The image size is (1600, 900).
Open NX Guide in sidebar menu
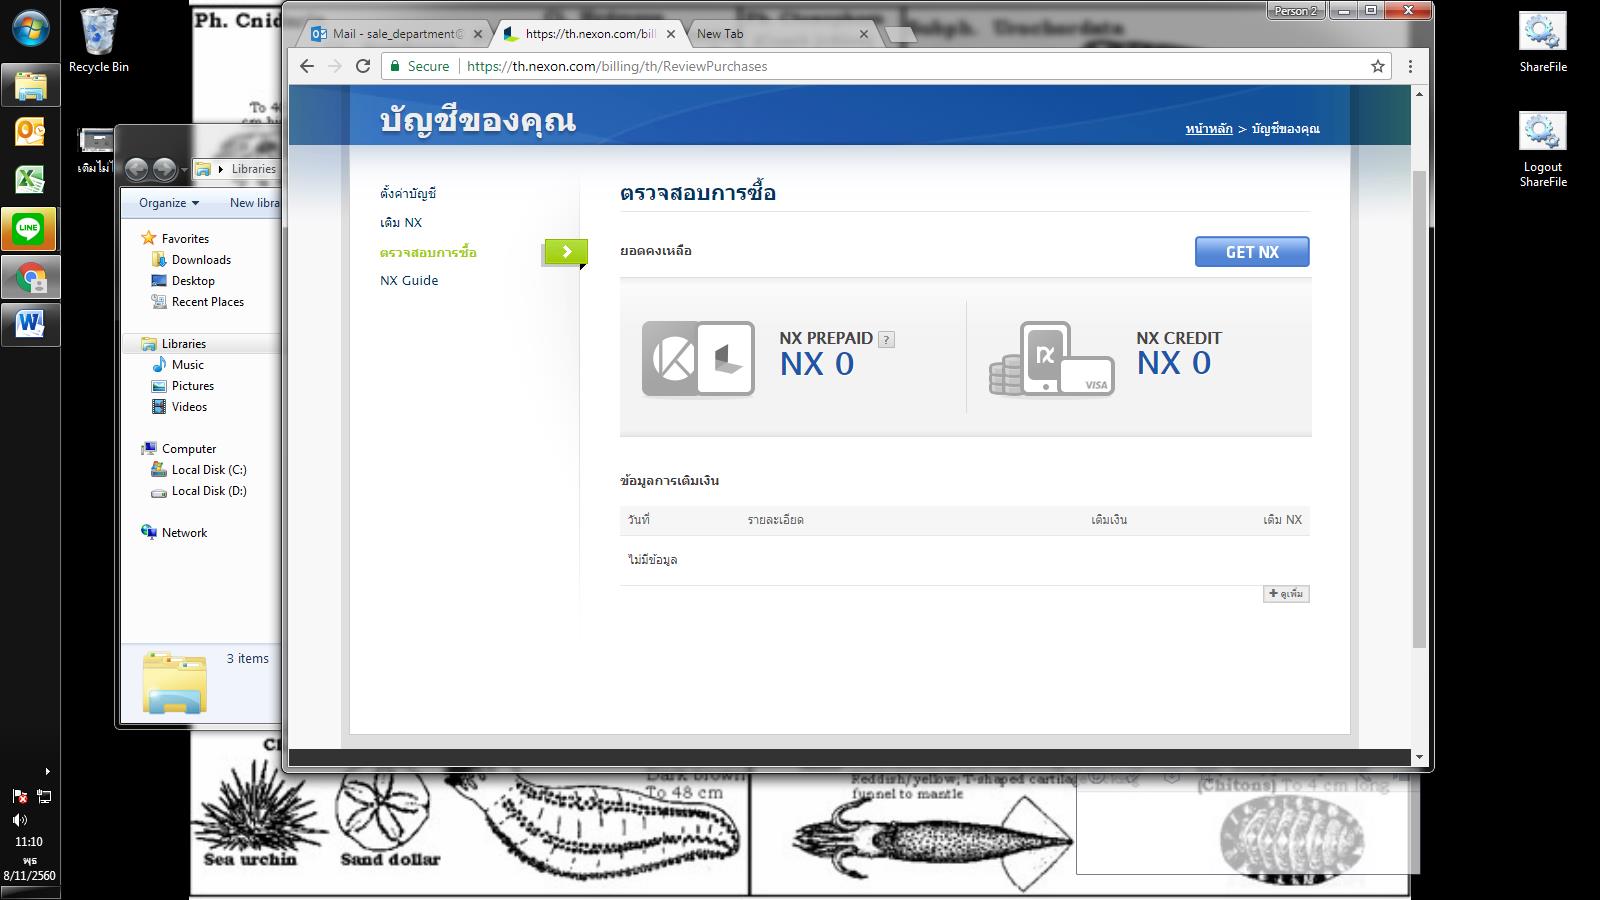pos(409,281)
